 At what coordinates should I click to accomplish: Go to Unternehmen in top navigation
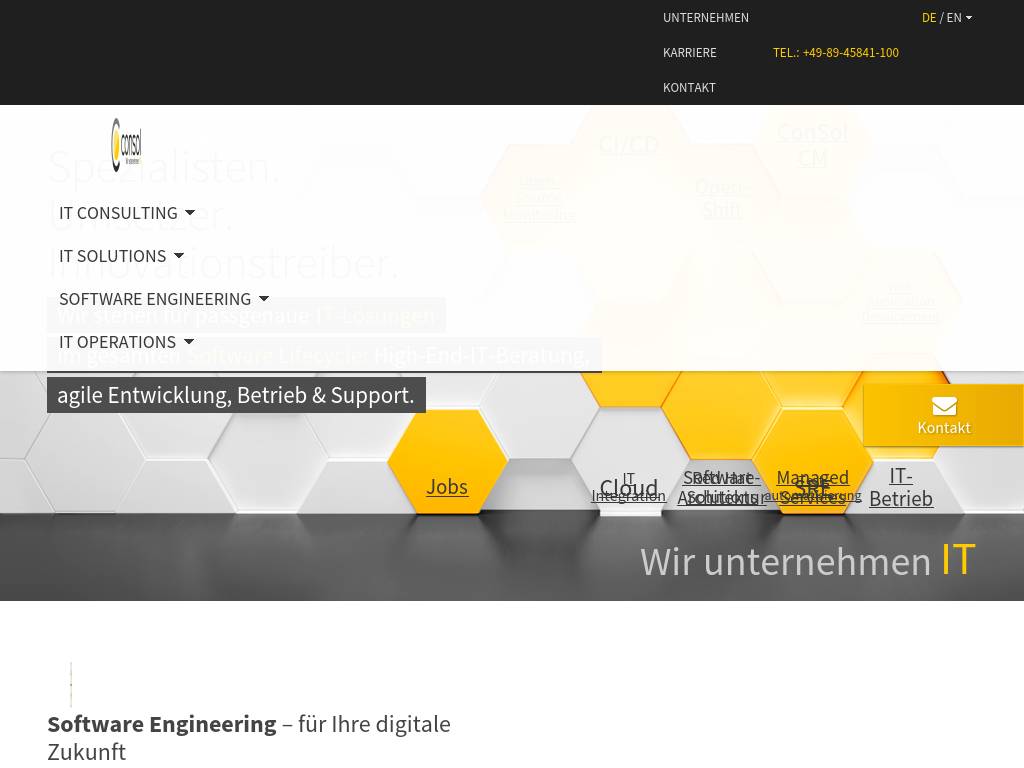pos(705,18)
